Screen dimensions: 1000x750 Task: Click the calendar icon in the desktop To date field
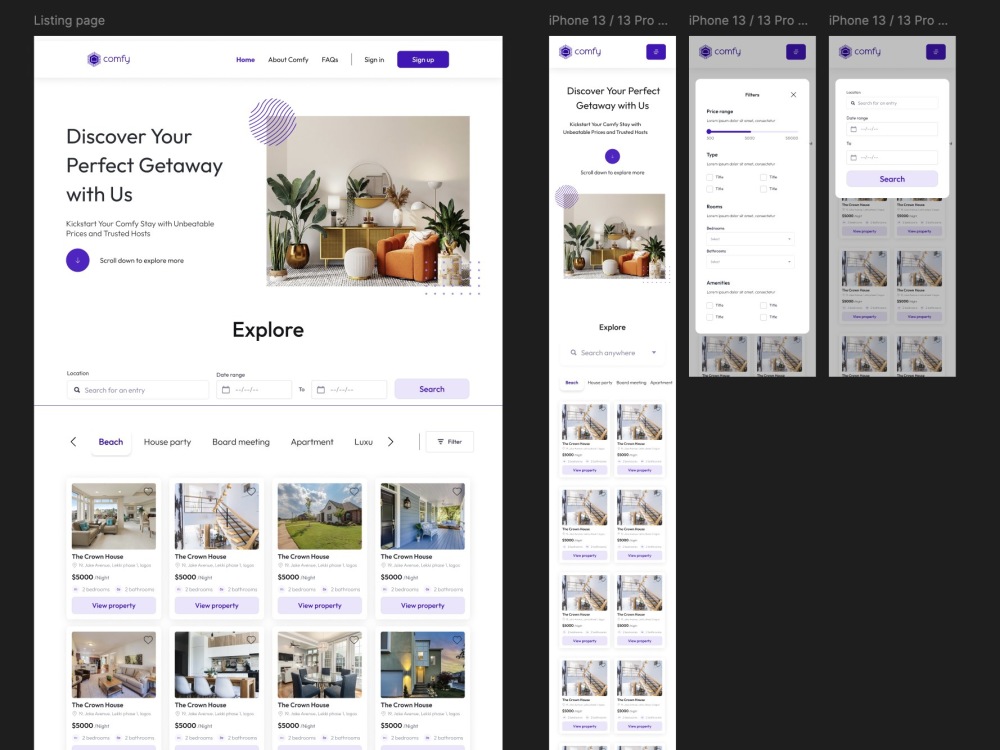click(321, 390)
